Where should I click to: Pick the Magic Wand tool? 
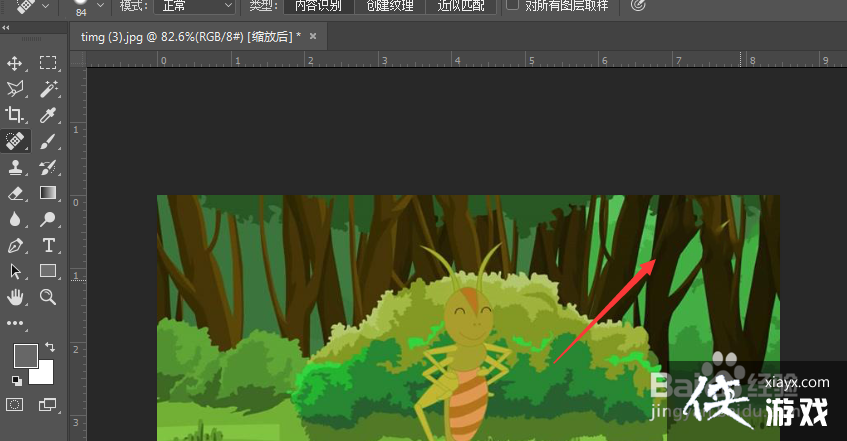(x=47, y=89)
